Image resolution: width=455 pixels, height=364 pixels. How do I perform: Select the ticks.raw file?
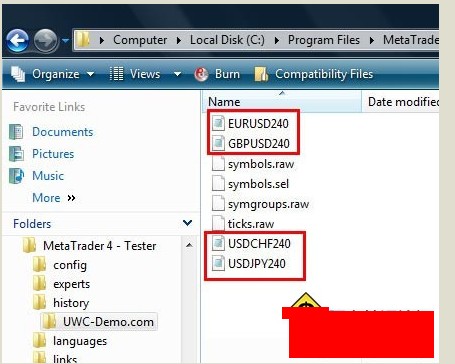click(x=251, y=224)
